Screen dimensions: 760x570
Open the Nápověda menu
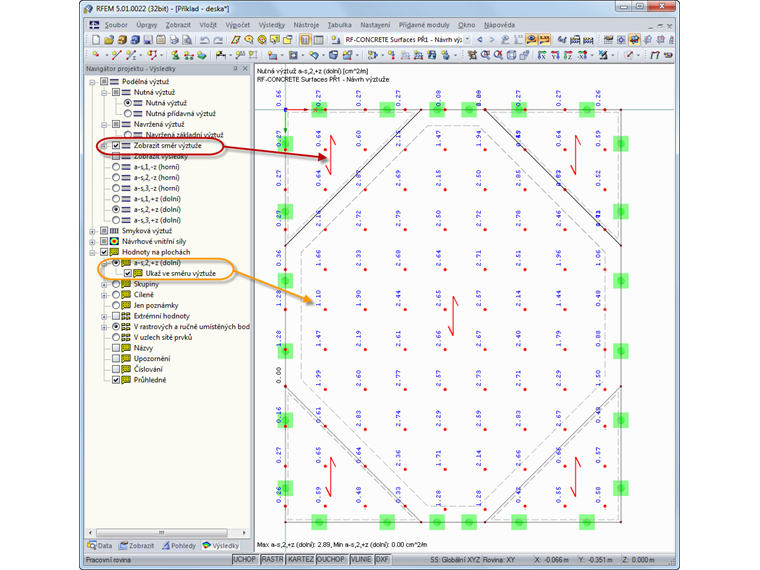(499, 25)
